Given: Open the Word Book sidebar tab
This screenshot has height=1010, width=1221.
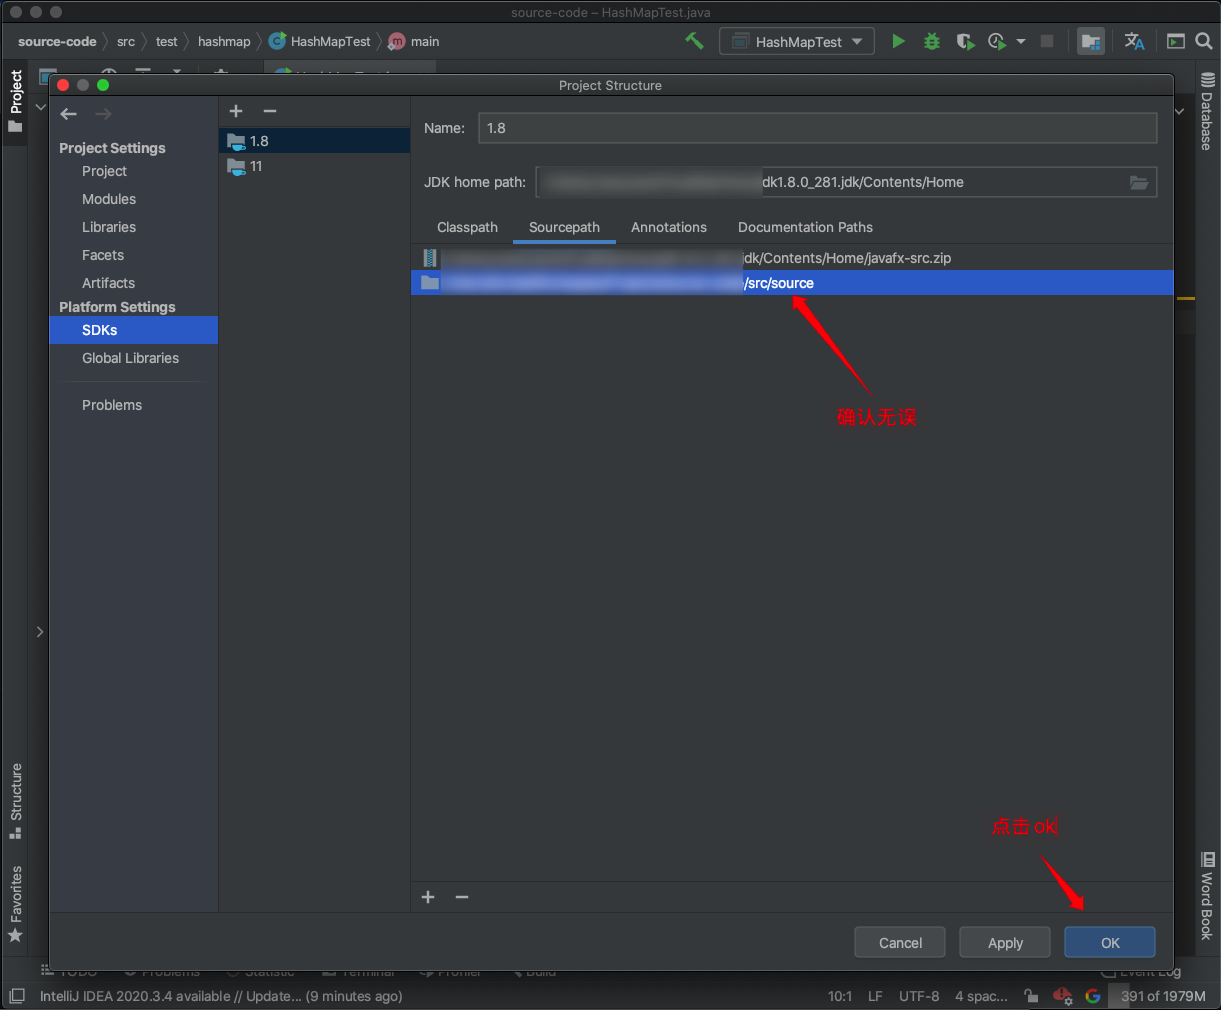Looking at the screenshot, I should click(1207, 896).
